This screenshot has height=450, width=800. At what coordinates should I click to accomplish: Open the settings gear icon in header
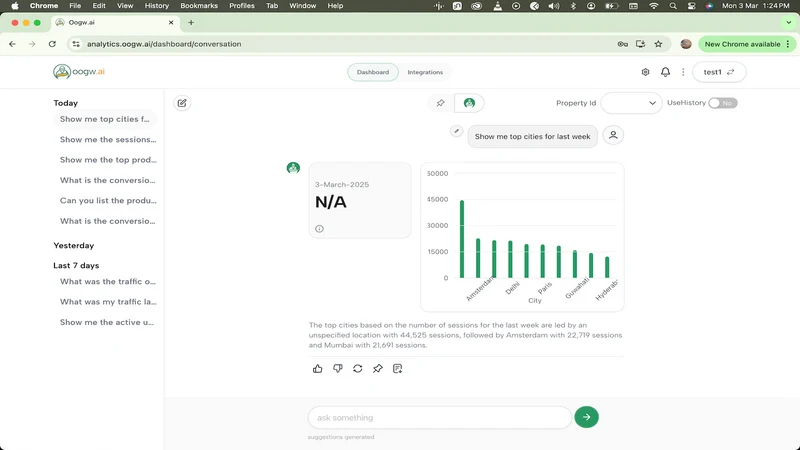[645, 72]
